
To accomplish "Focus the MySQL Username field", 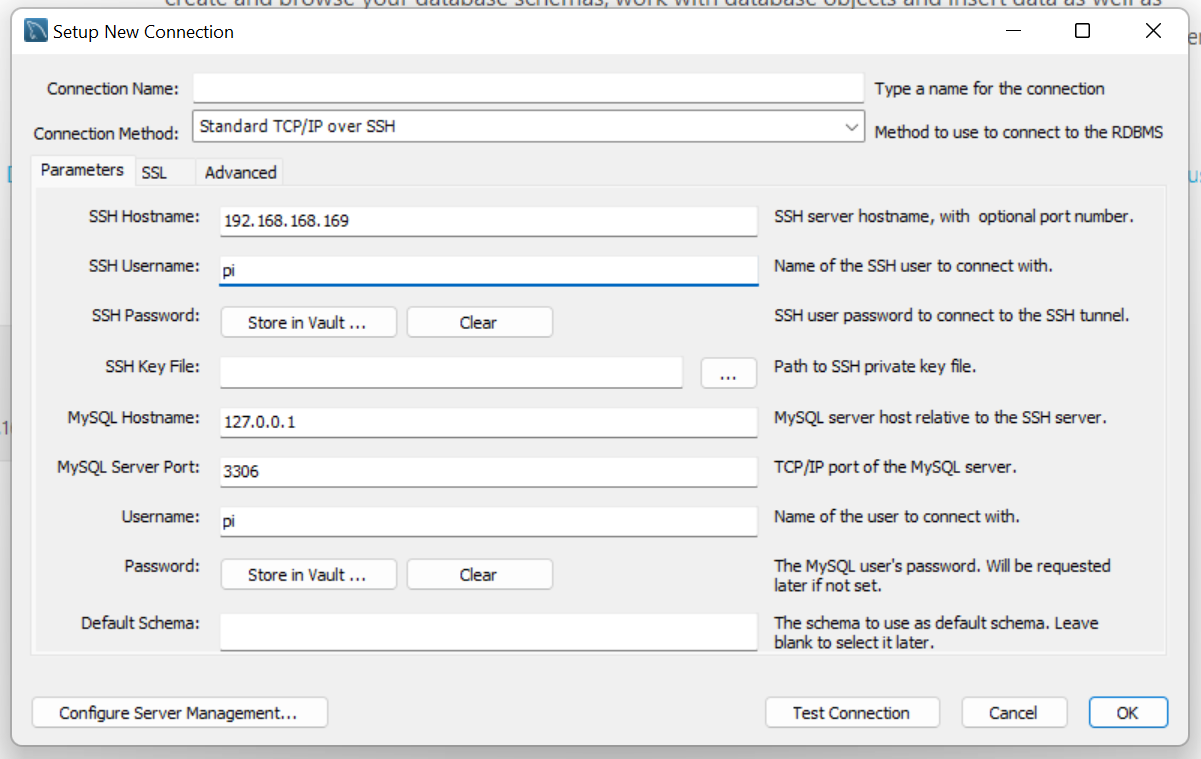I will (488, 521).
